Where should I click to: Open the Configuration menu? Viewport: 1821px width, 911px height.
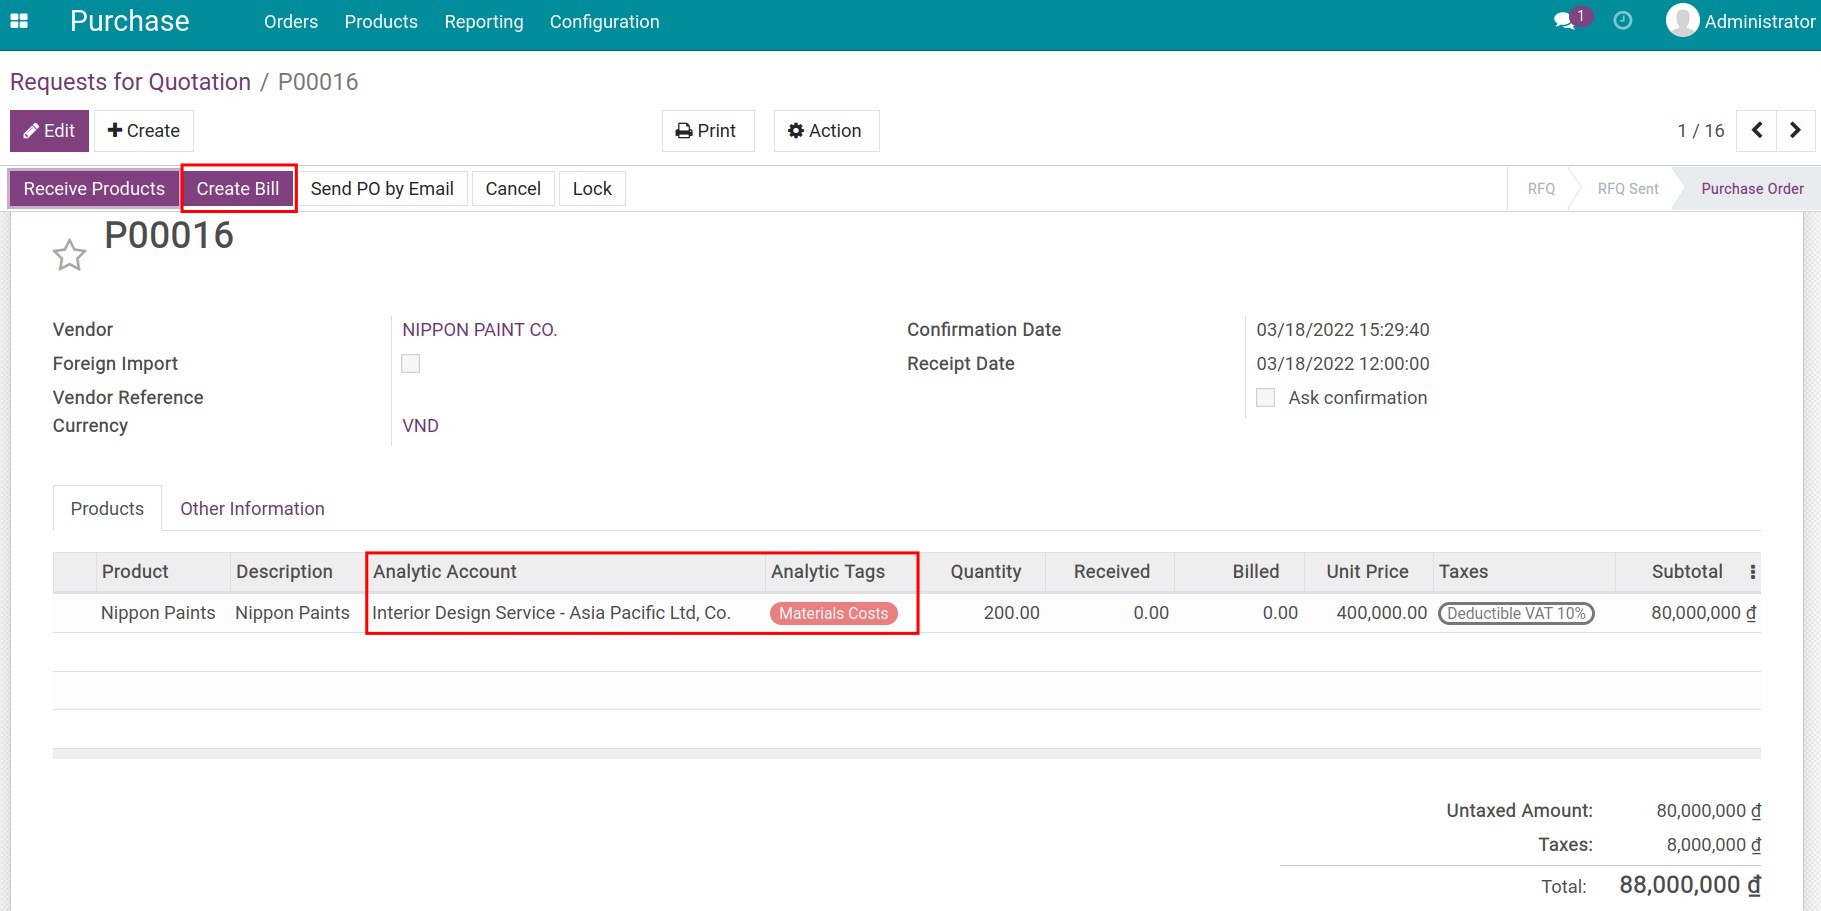604,21
